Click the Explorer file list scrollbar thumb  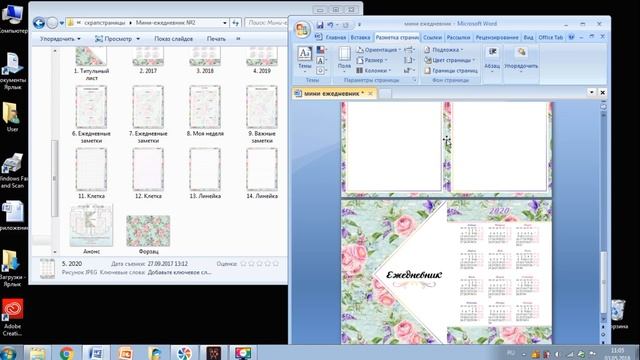coord(54,178)
